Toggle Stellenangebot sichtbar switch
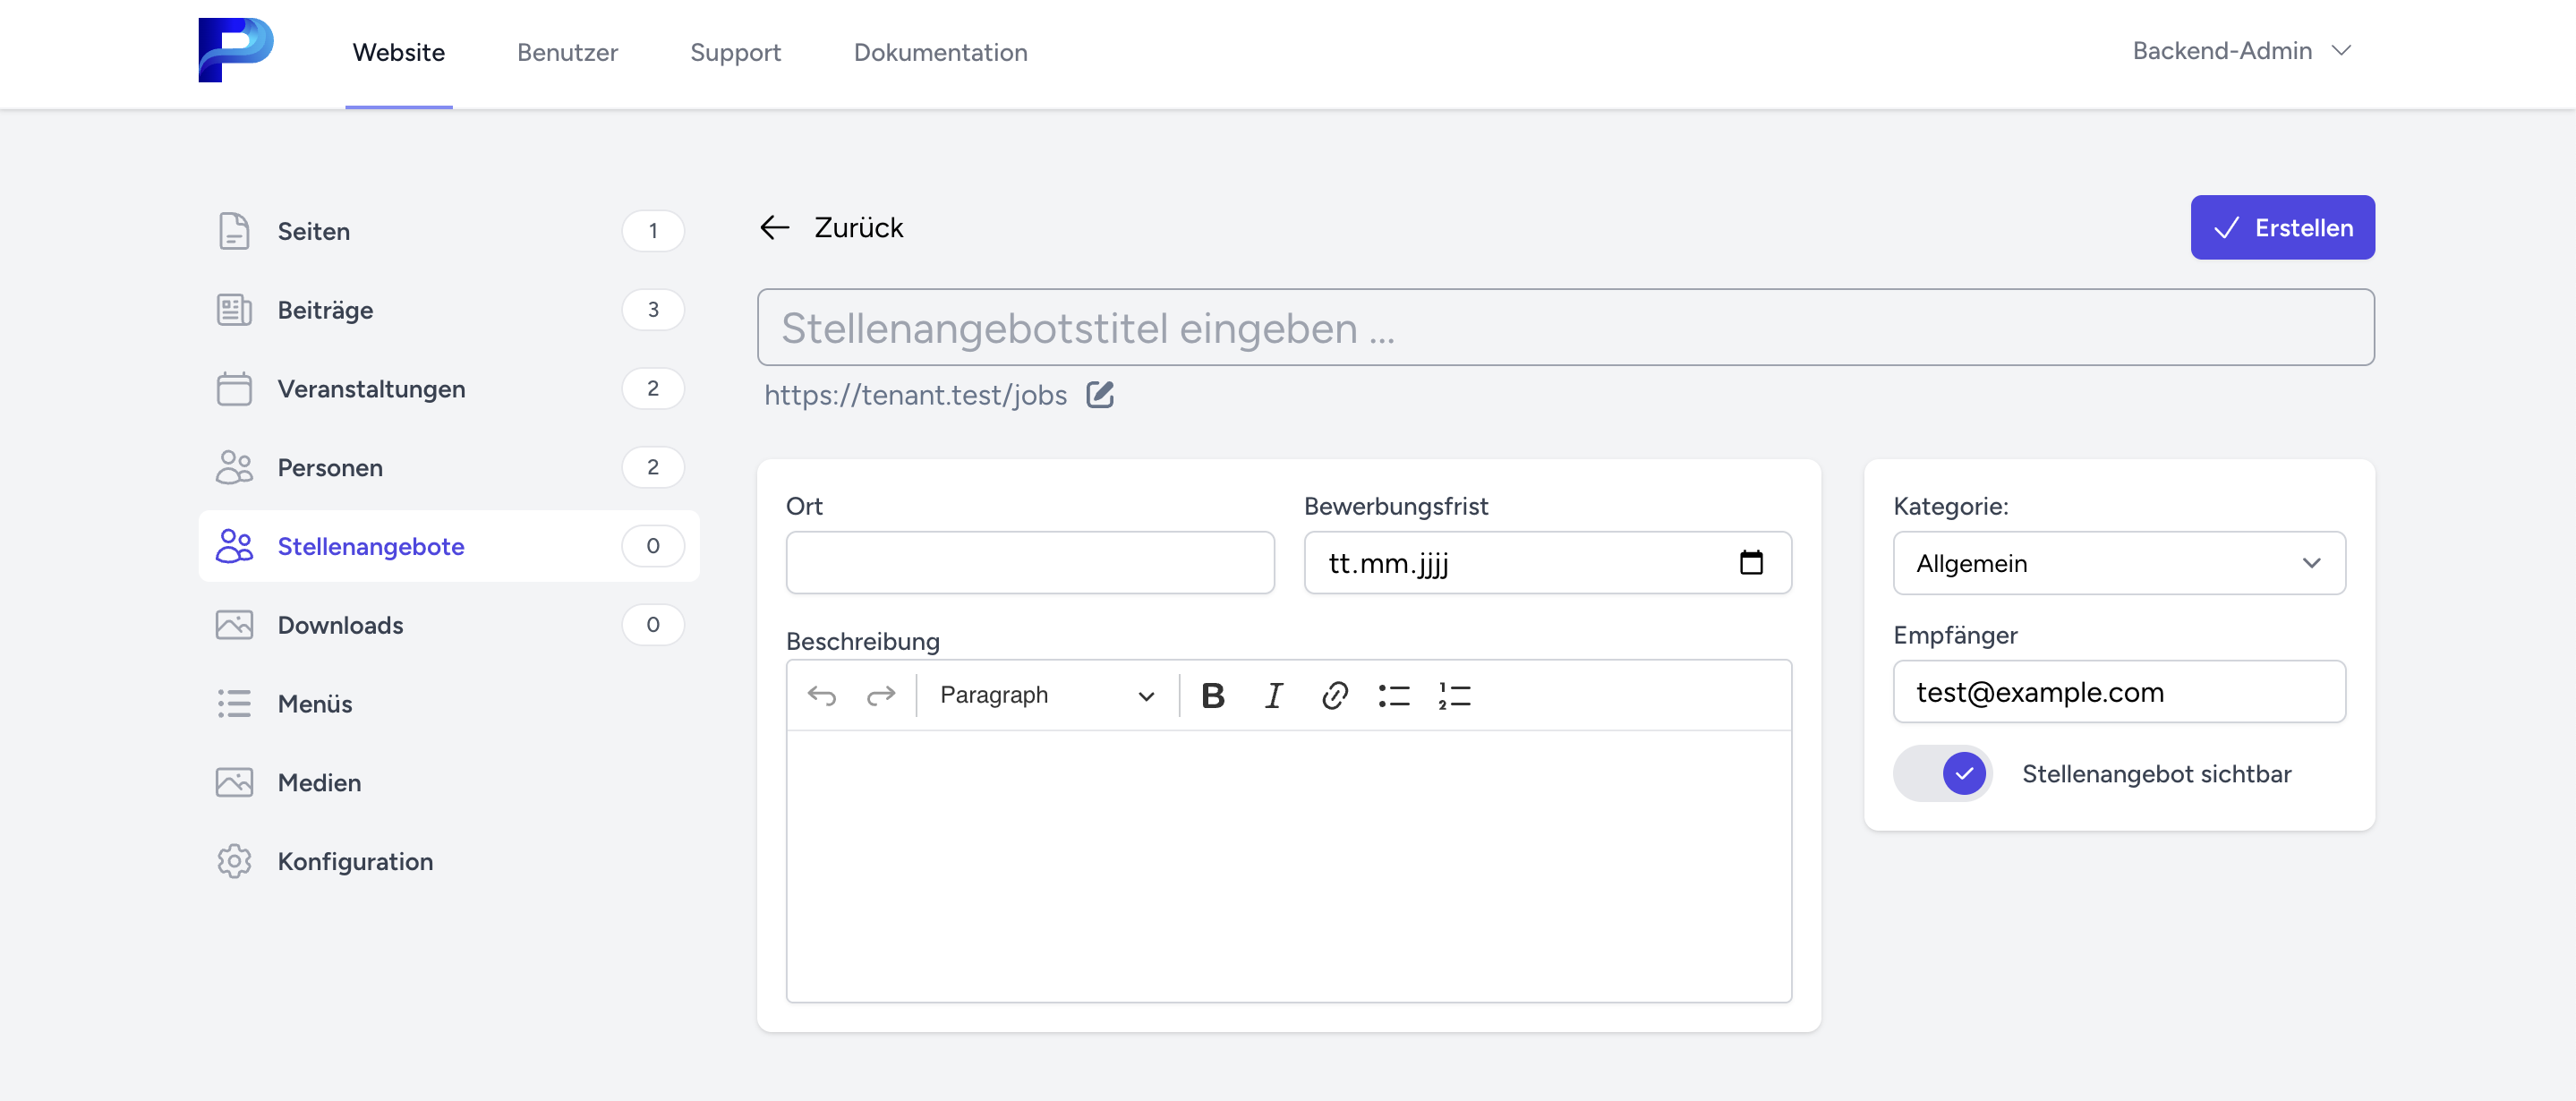The height and width of the screenshot is (1101, 2576). tap(1943, 773)
